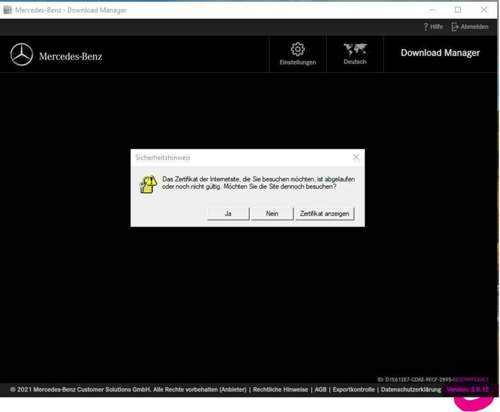Screen dimensions: 500x412
Task: Open Rechtliche Hinweise footer link
Action: click(x=280, y=389)
